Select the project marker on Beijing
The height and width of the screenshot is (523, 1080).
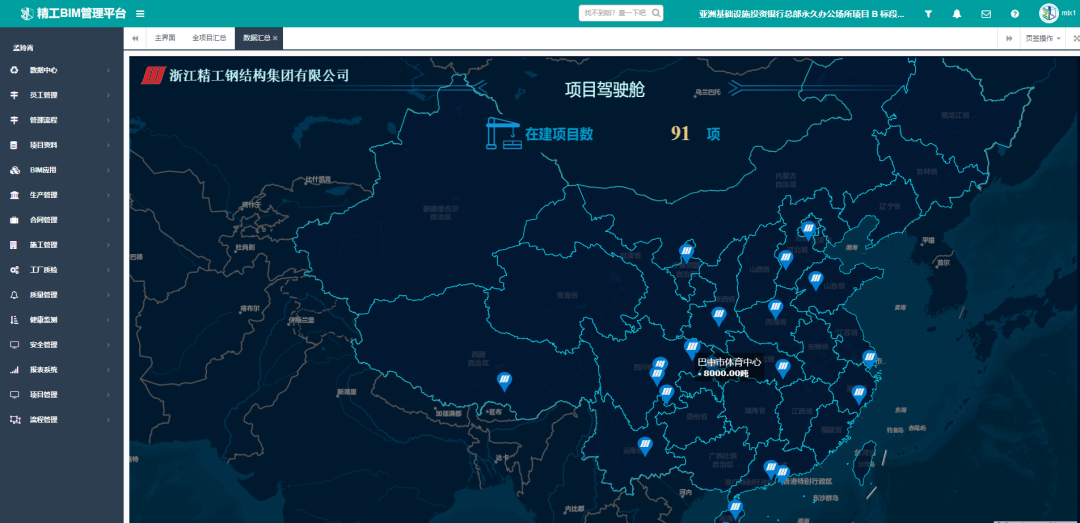coord(809,229)
